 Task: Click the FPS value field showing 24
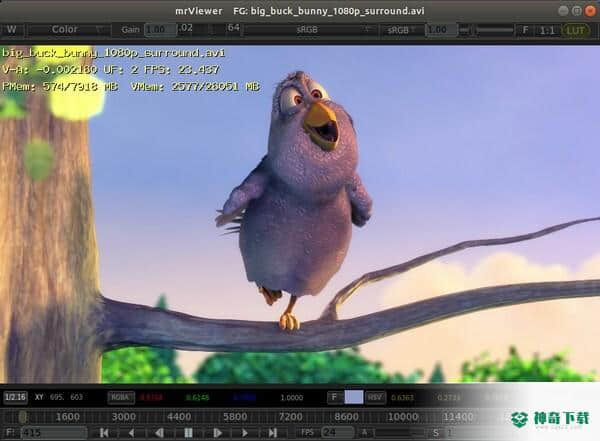(x=337, y=433)
